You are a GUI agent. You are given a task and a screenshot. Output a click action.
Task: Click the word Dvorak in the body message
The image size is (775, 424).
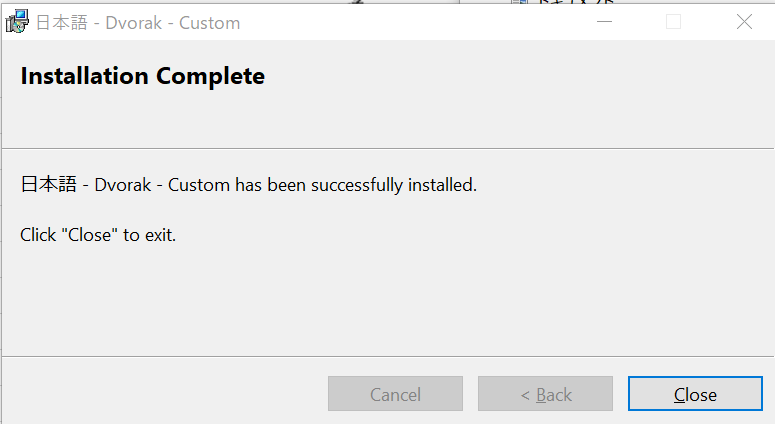click(123, 185)
